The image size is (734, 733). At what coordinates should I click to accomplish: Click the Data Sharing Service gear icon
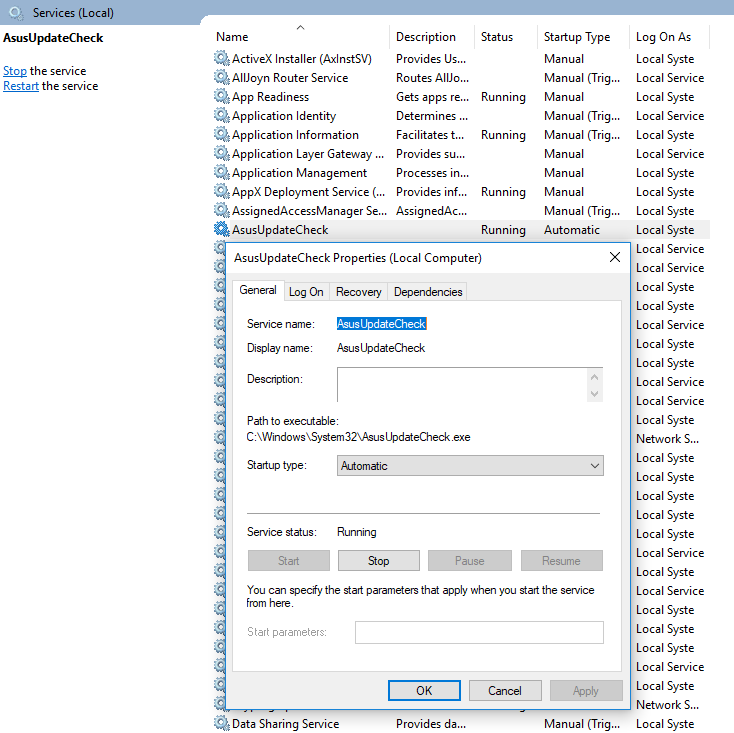click(x=221, y=723)
